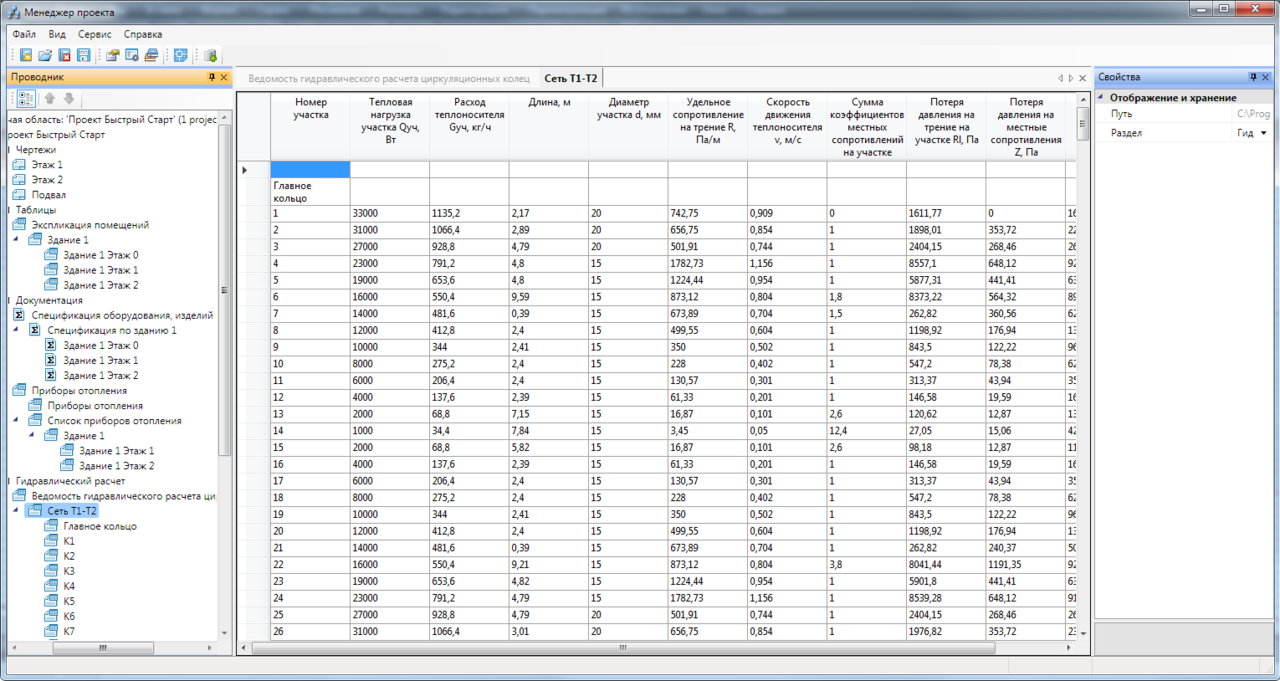Image resolution: width=1280 pixels, height=681 pixels.
Task: Toggle auto-hide pin on the Свойства panel
Action: (x=1252, y=77)
